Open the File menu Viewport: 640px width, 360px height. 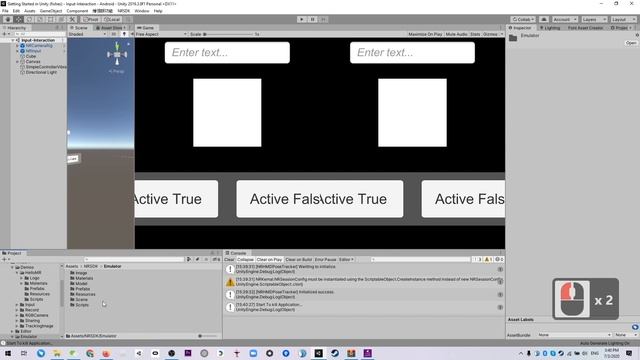pyautogui.click(x=5, y=11)
